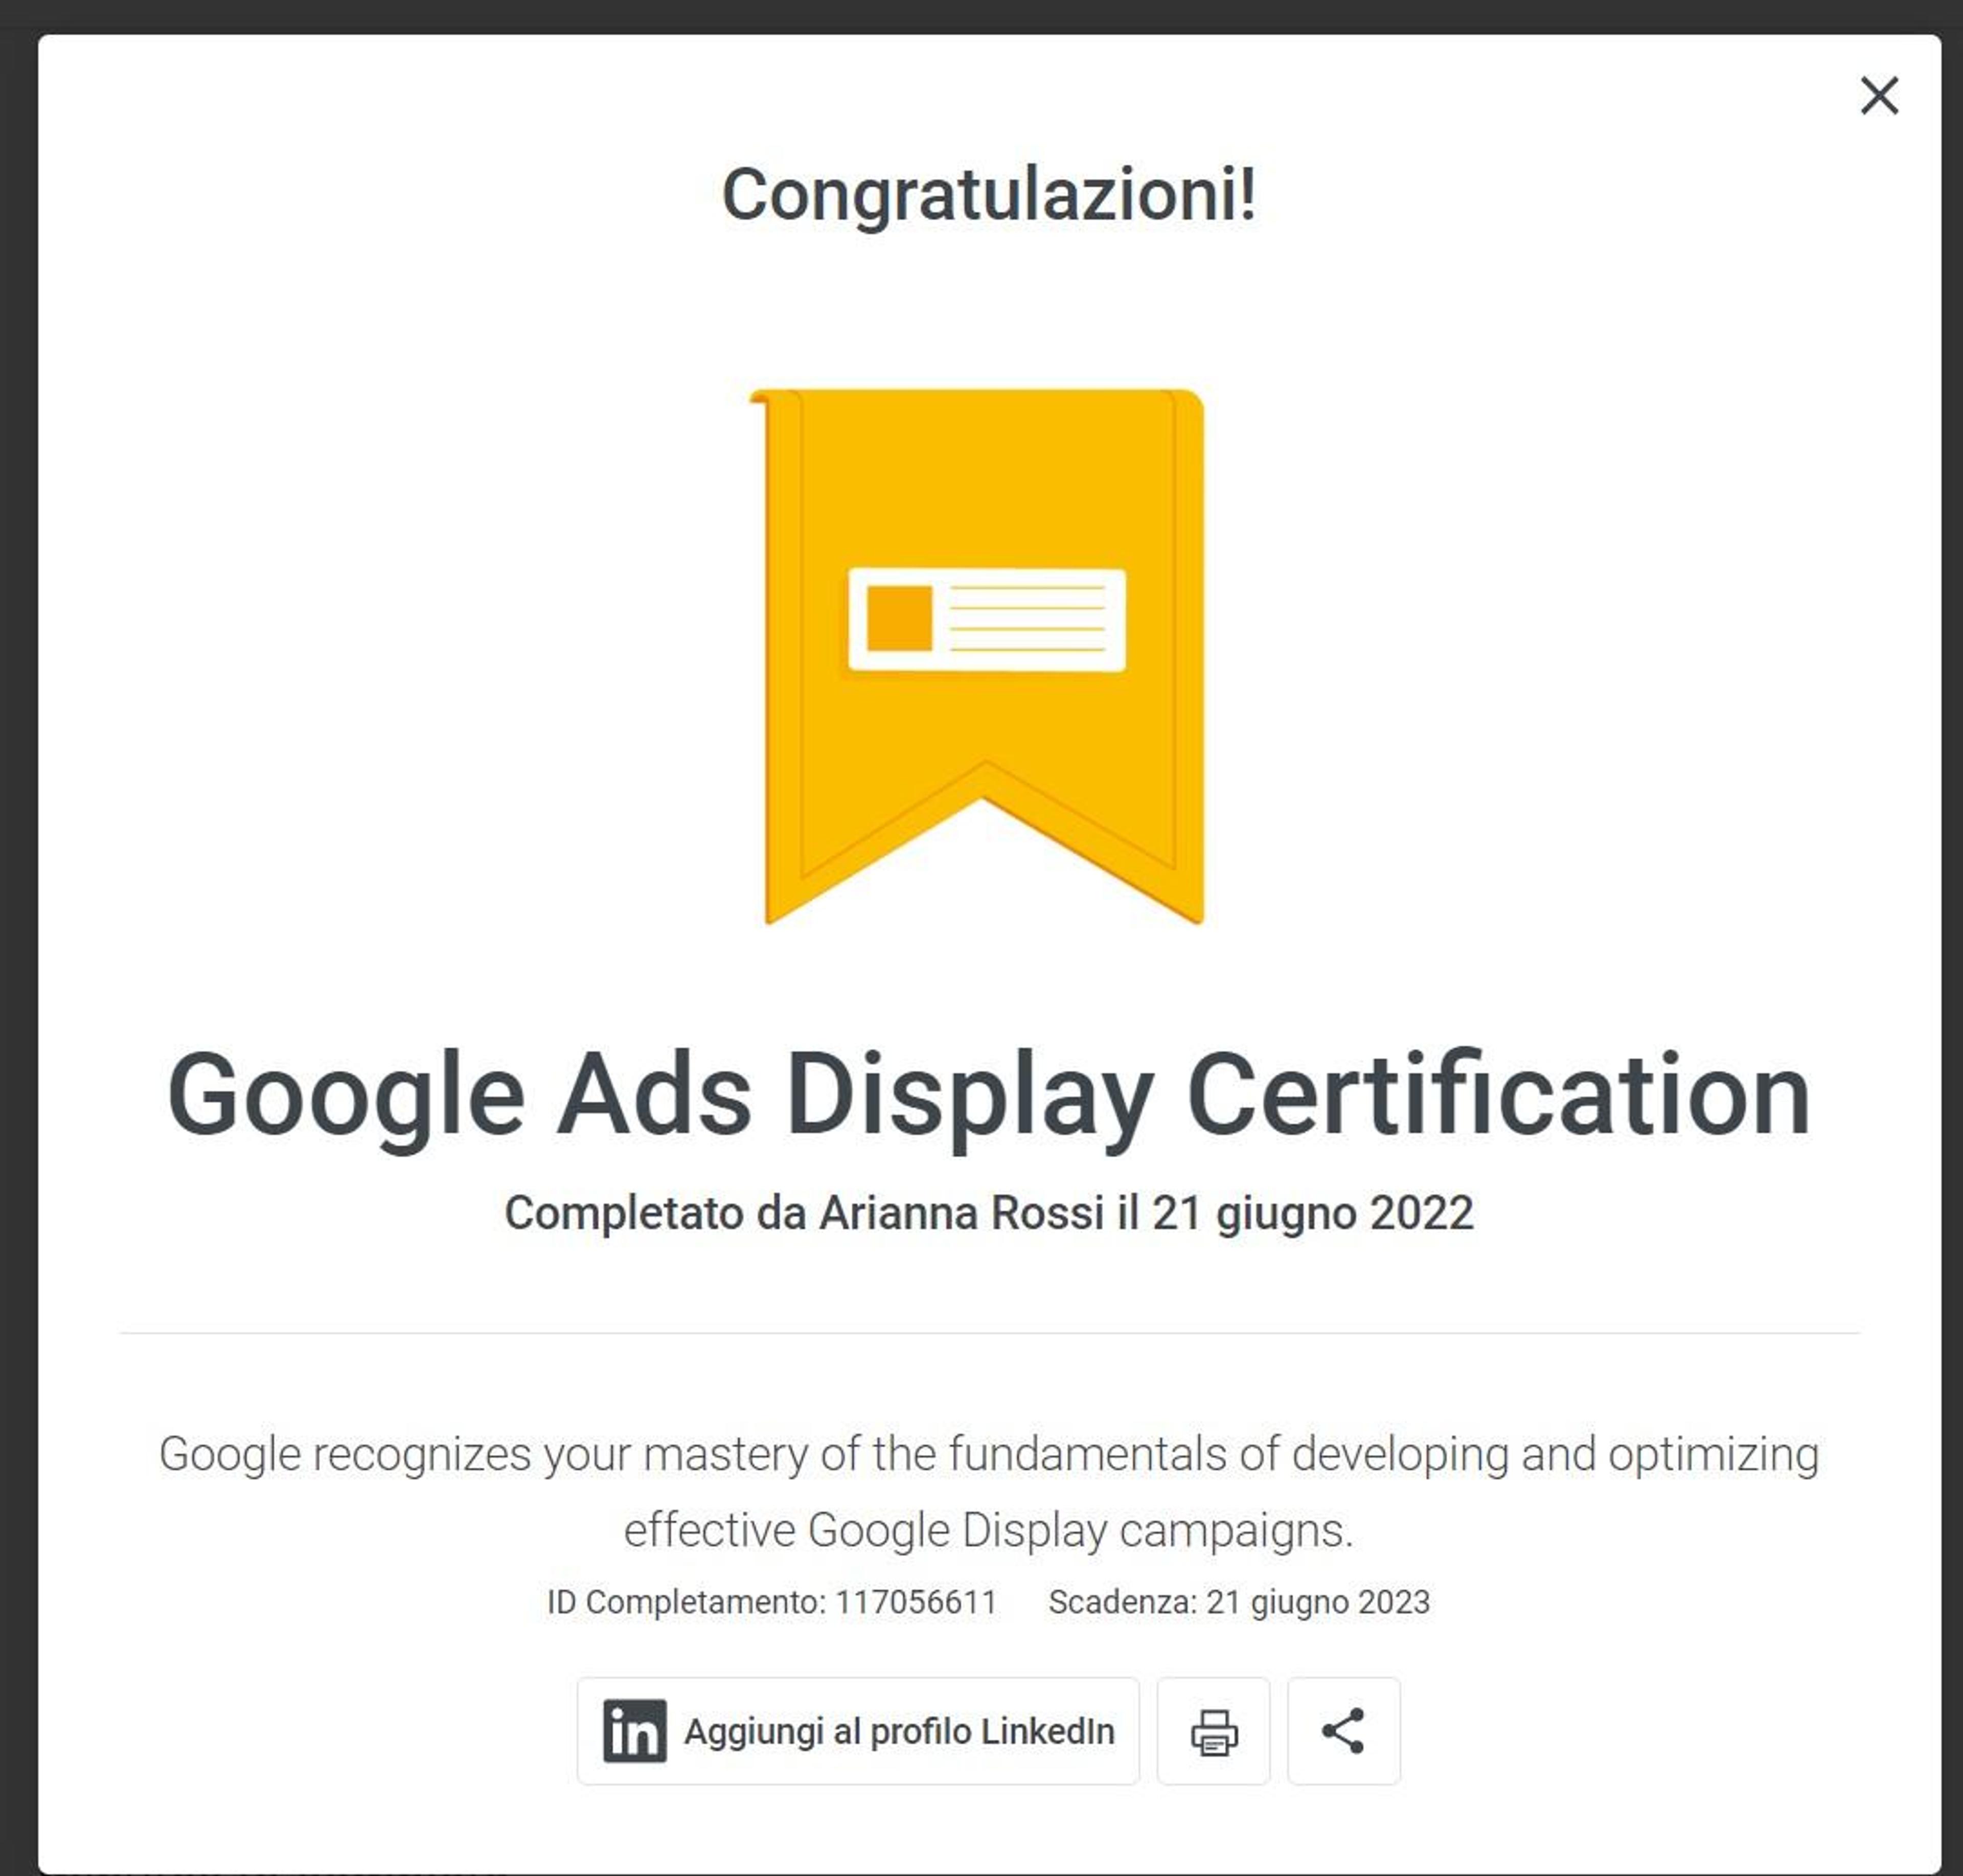The width and height of the screenshot is (1963, 1876).
Task: Click the horizontal divider line under the completion text
Action: pos(989,1333)
